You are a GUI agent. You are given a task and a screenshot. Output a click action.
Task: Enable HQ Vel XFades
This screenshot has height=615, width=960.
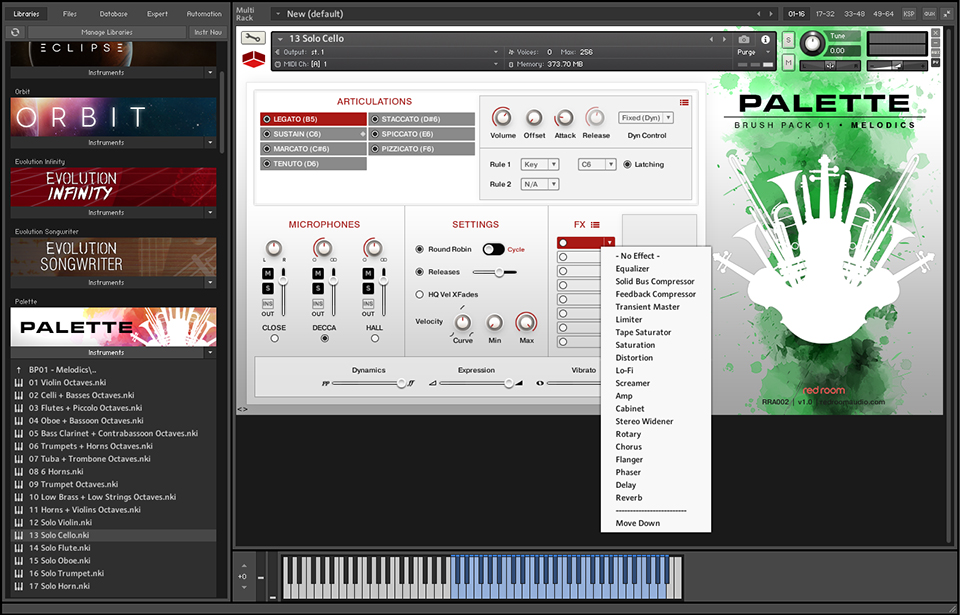tap(419, 295)
